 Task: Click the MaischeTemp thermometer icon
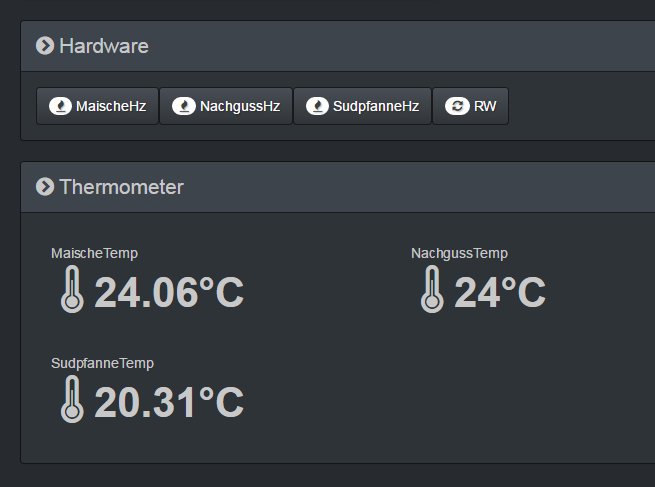[71, 290]
